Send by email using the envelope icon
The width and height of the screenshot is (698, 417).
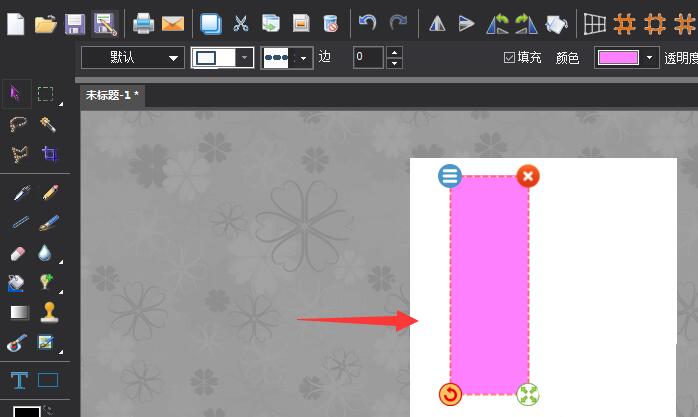click(173, 24)
